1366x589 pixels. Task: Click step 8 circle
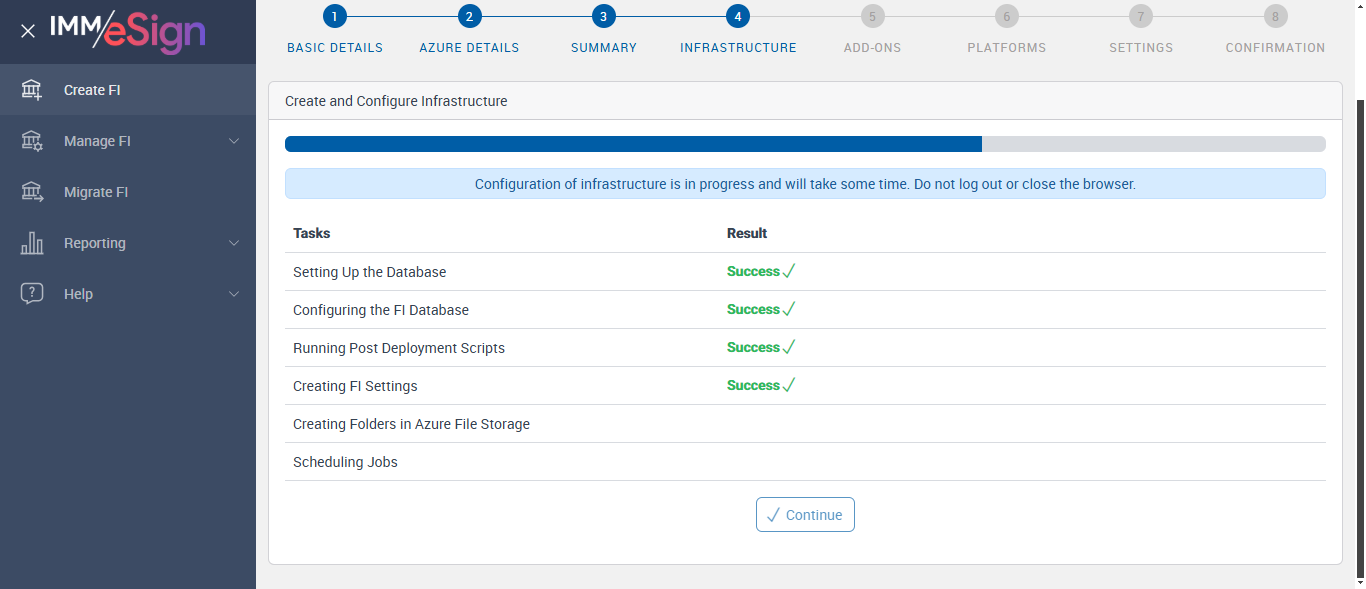pyautogui.click(x=1275, y=16)
